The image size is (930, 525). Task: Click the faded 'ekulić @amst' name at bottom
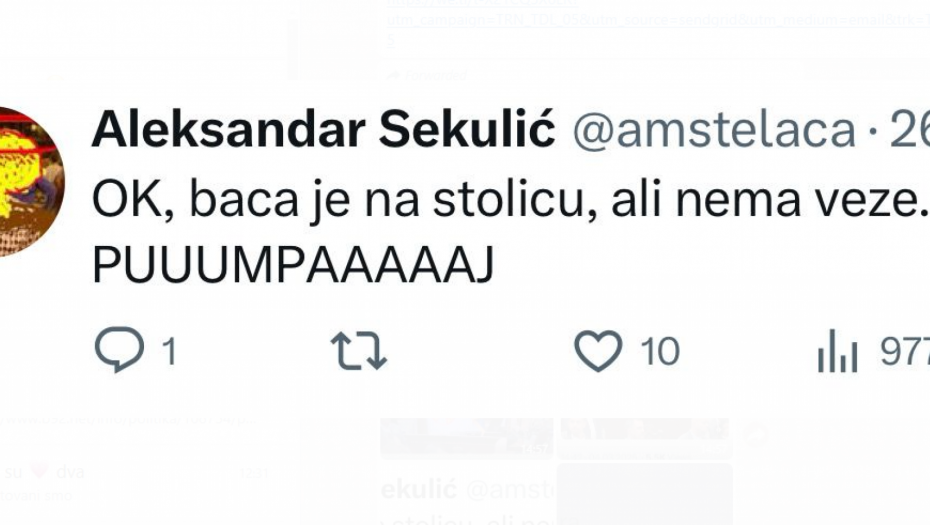[466, 490]
